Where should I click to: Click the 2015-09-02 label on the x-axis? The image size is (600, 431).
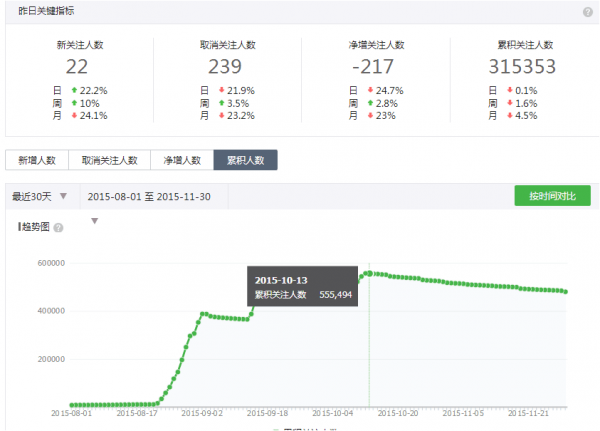[x=204, y=411]
